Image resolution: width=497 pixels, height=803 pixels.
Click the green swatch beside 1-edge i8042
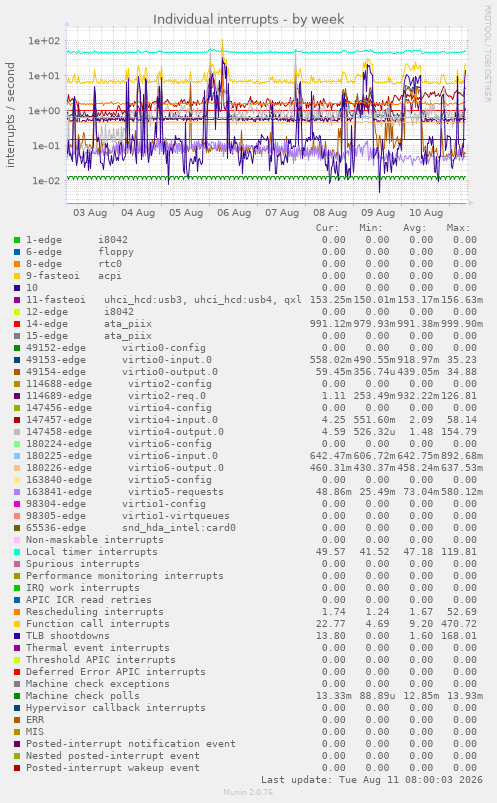tap(17, 240)
